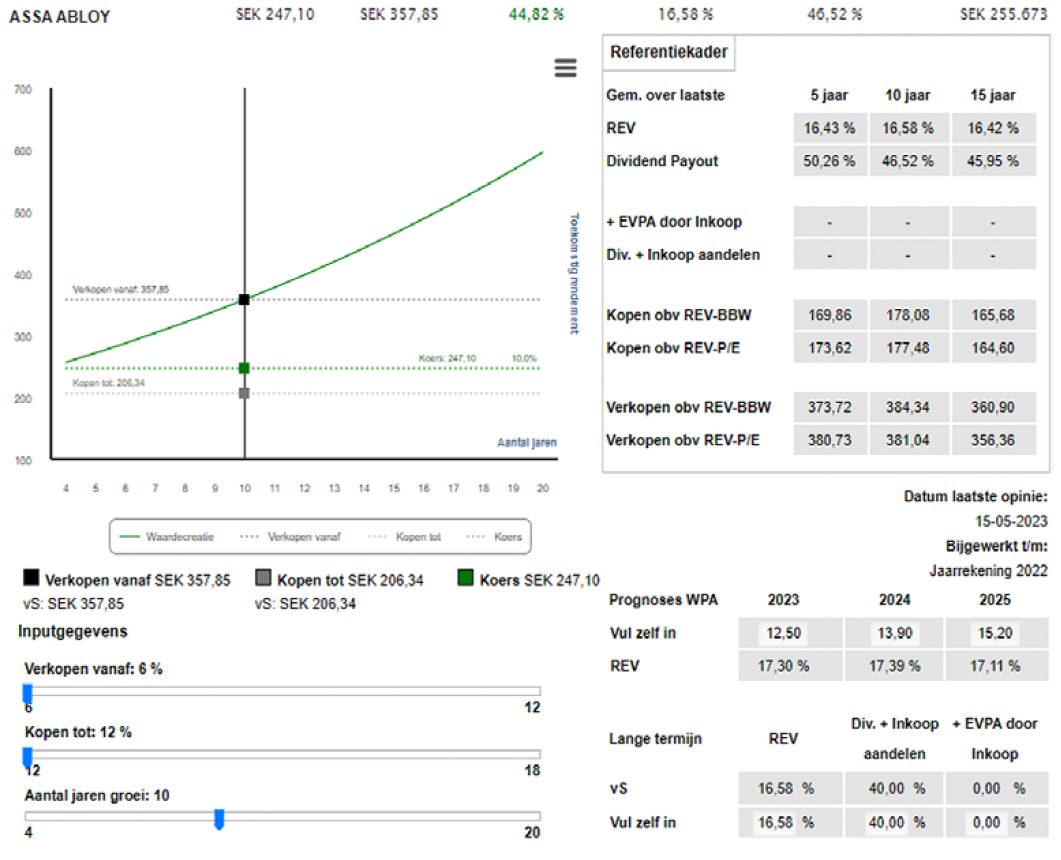1061x860 pixels.
Task: Click the green 44,82 % header value
Action: pos(536,14)
